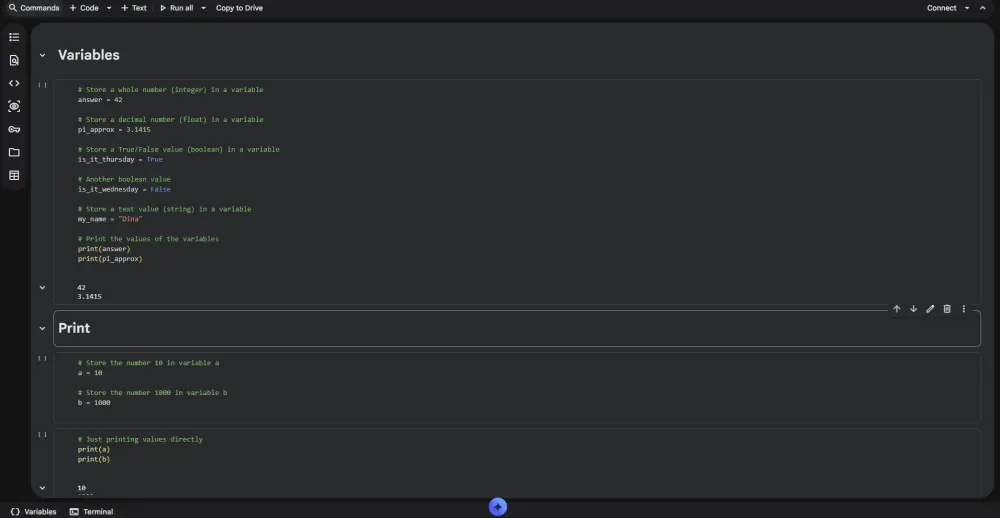
Task: Open the Run all dropdown arrow
Action: 203,8
